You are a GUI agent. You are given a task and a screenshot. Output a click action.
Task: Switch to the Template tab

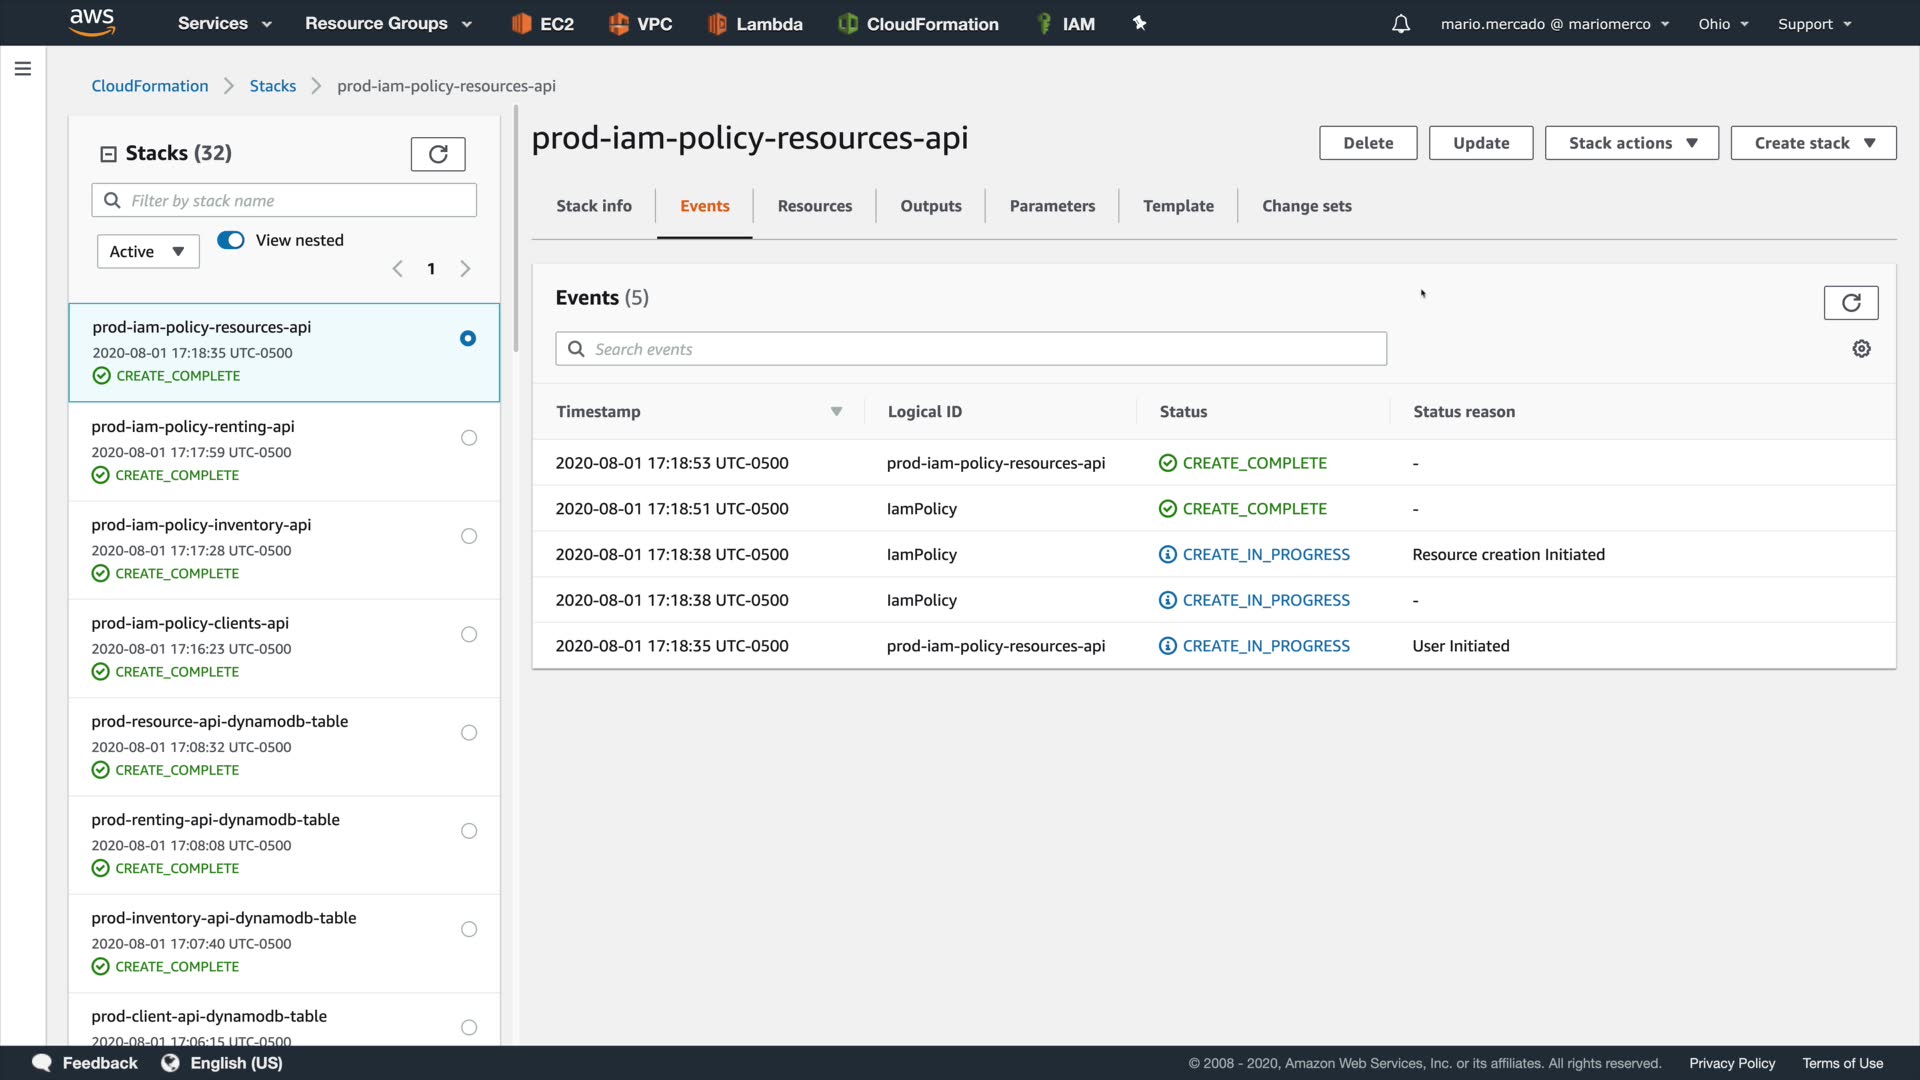coord(1178,206)
